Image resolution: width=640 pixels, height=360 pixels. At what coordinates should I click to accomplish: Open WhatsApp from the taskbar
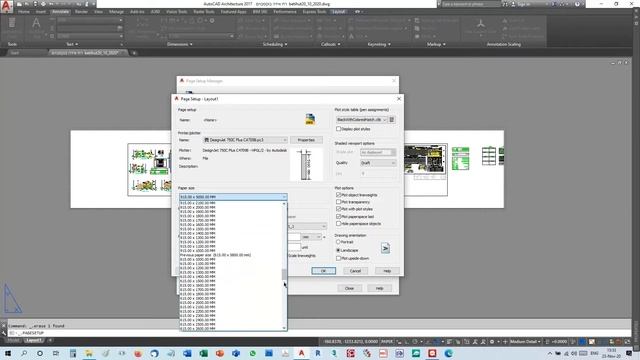click(x=252, y=353)
